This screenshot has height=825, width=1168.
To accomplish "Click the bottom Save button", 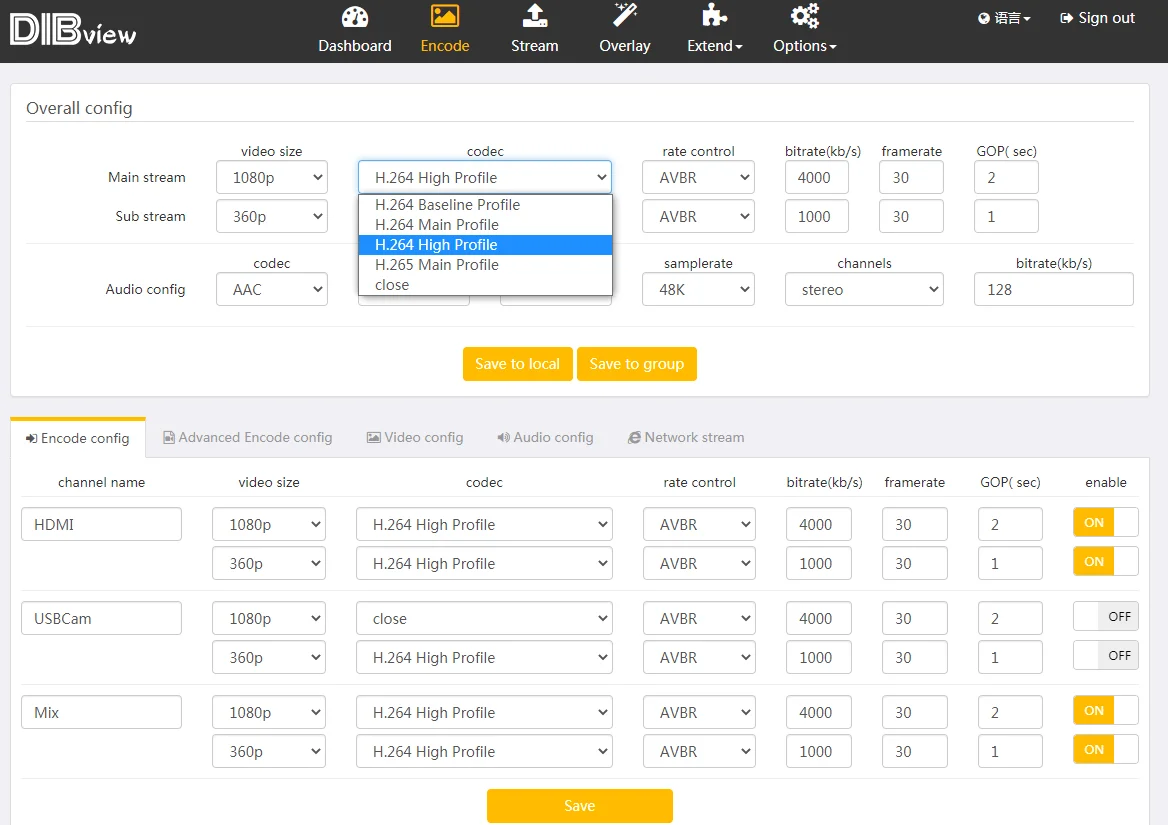I will [580, 806].
